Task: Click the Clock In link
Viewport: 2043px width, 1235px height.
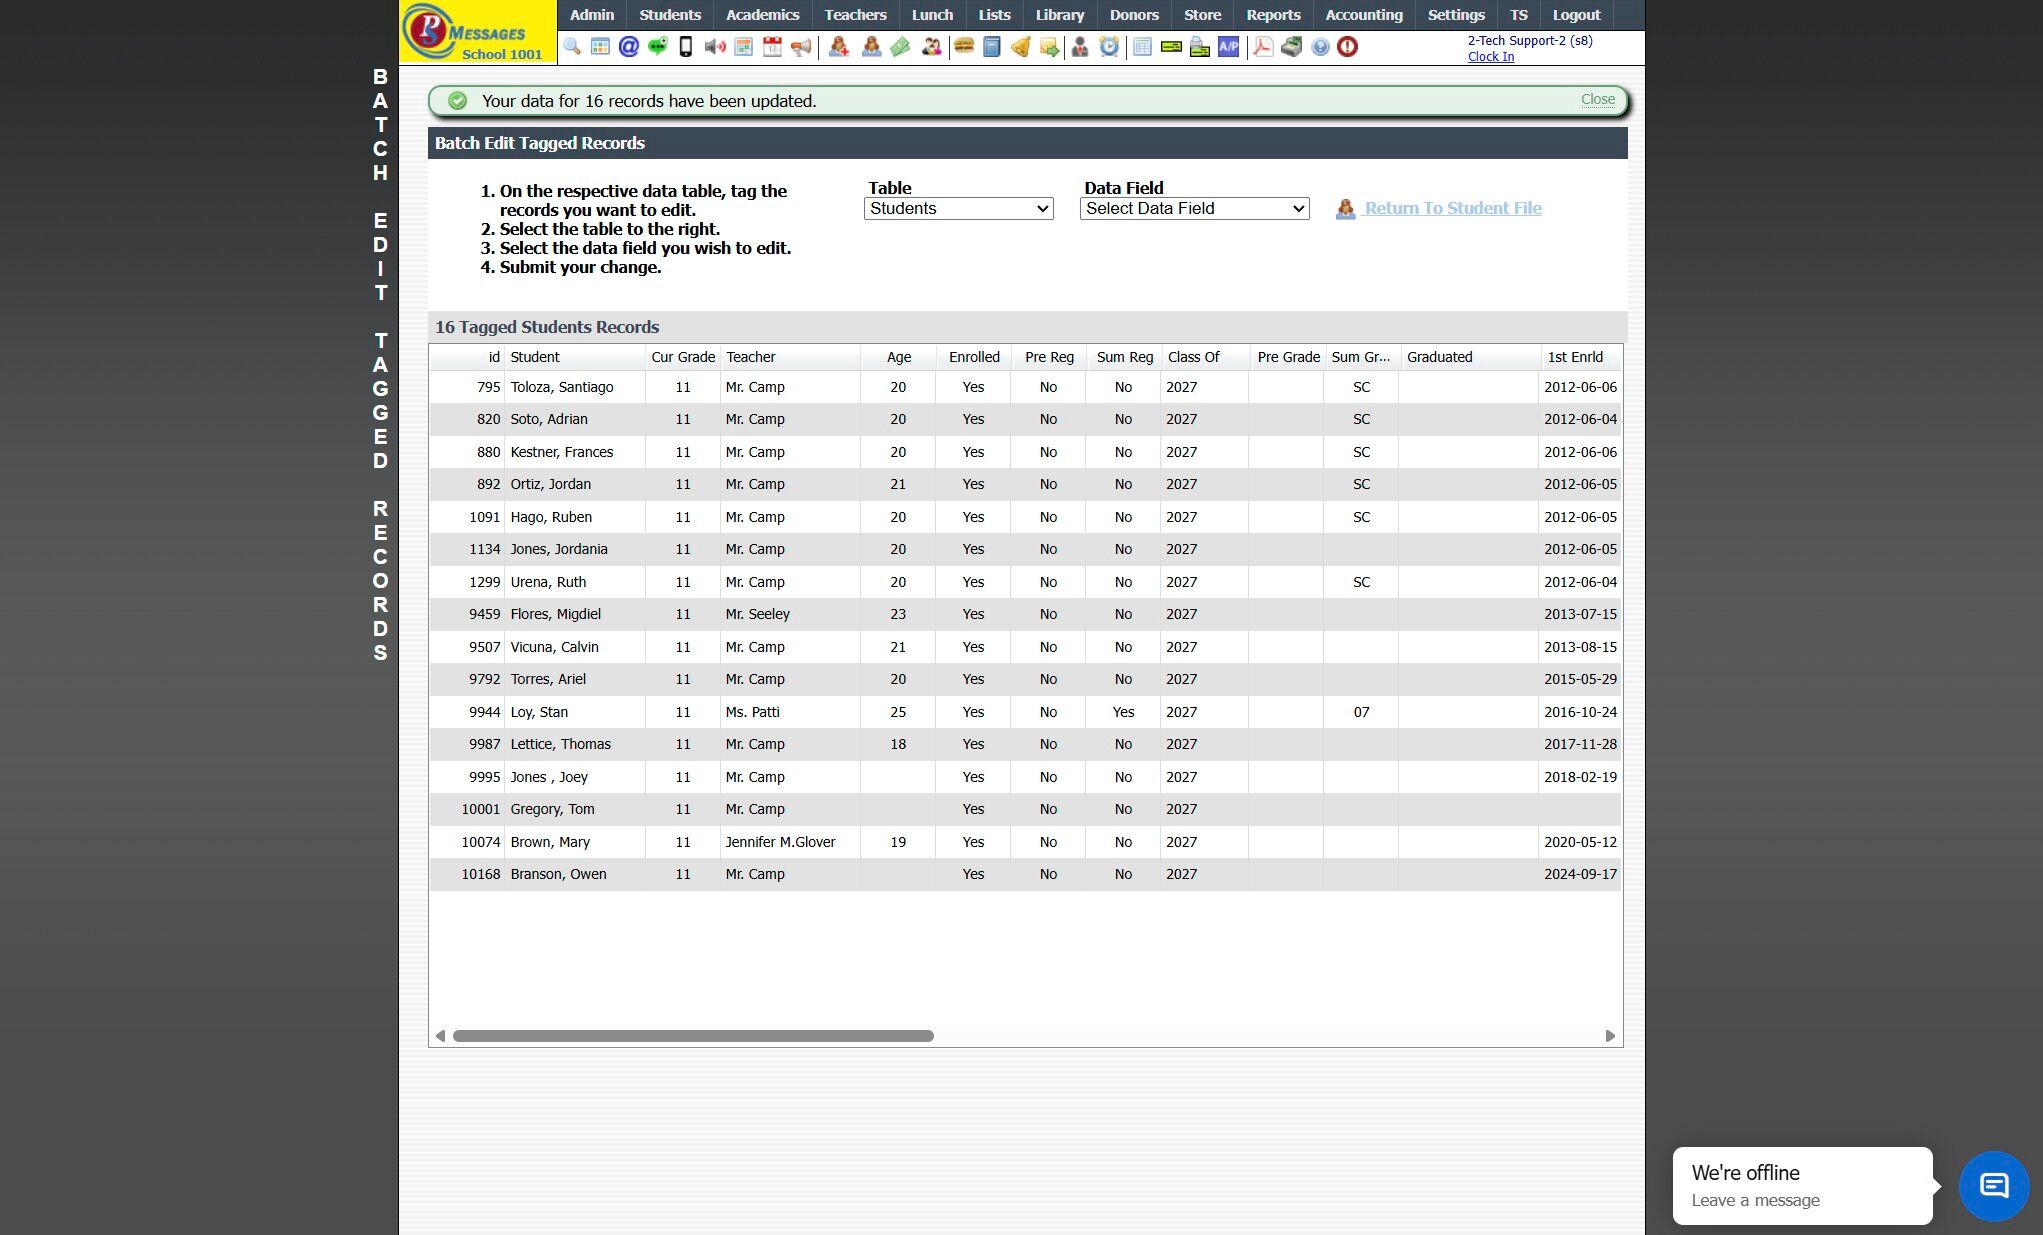Action: [x=1490, y=57]
